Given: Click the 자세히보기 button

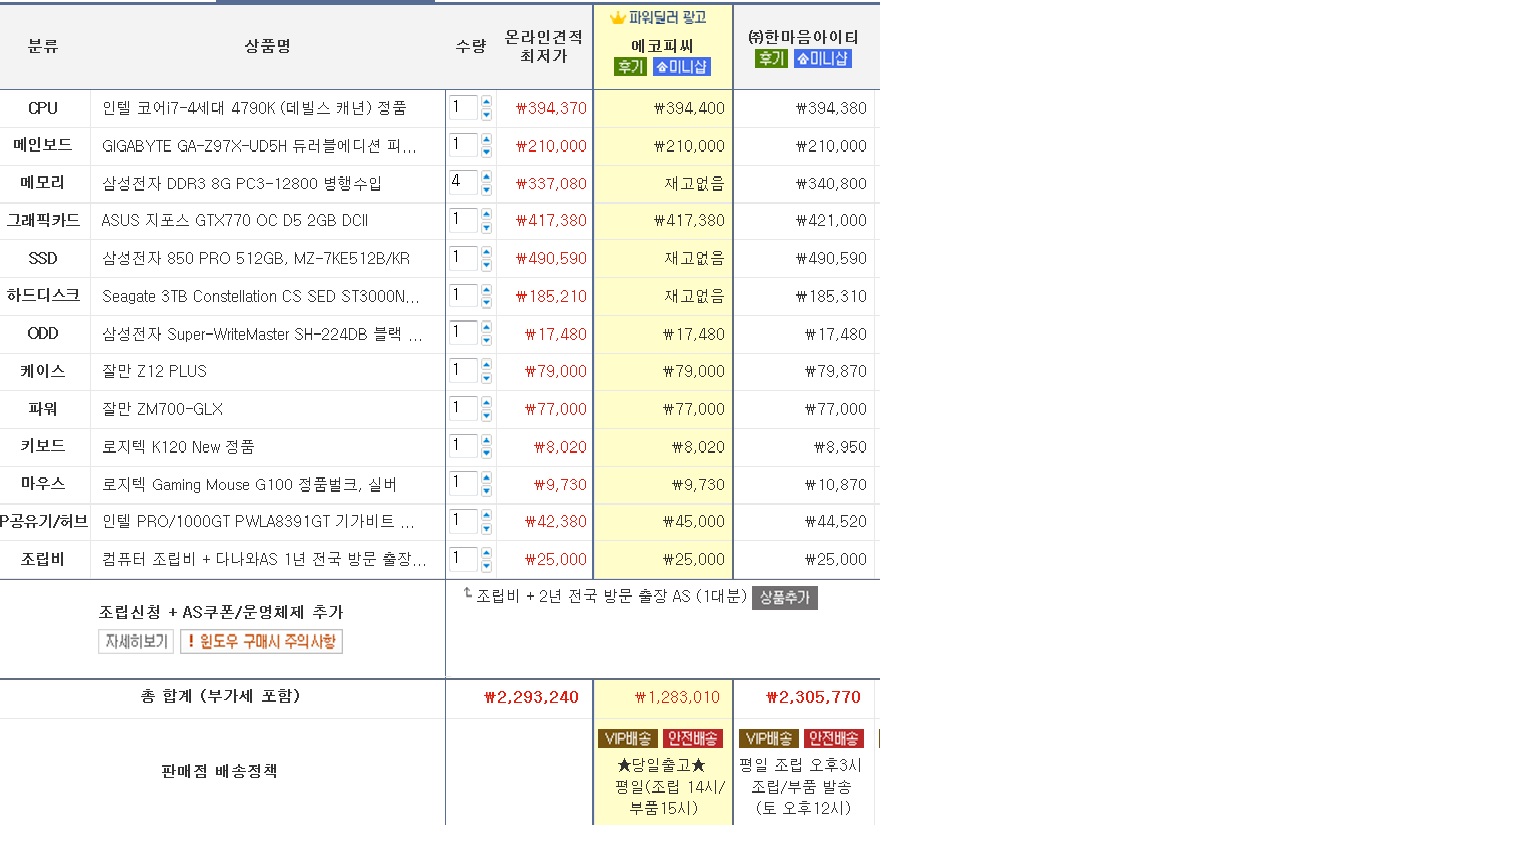Looking at the screenshot, I should coord(136,641).
